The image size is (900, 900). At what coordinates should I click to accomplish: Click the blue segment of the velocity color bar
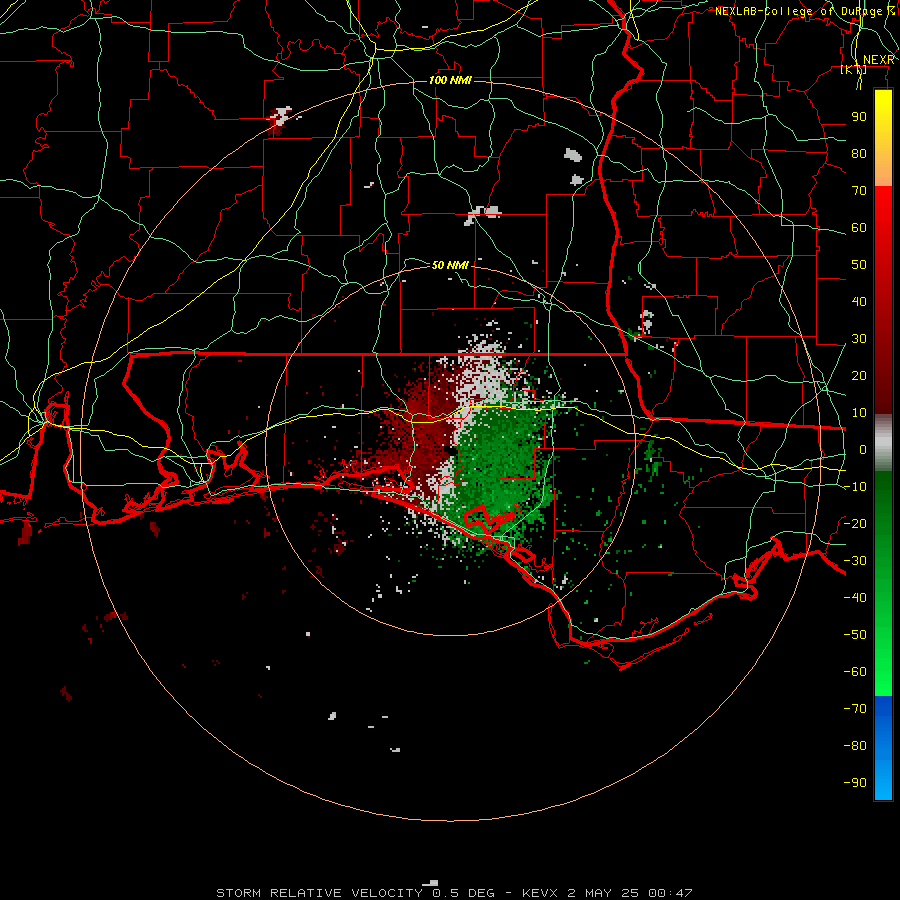tap(883, 747)
